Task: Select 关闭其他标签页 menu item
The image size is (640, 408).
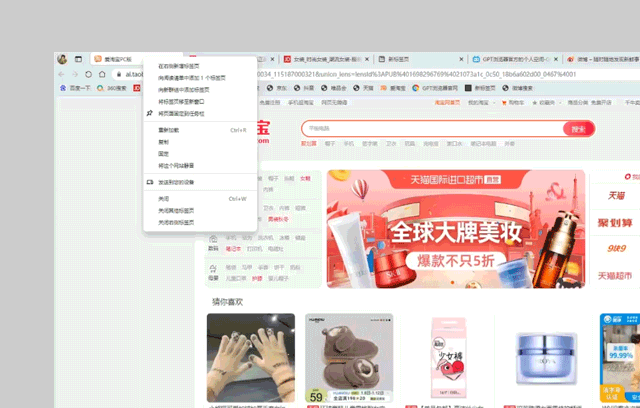Action: point(200,211)
